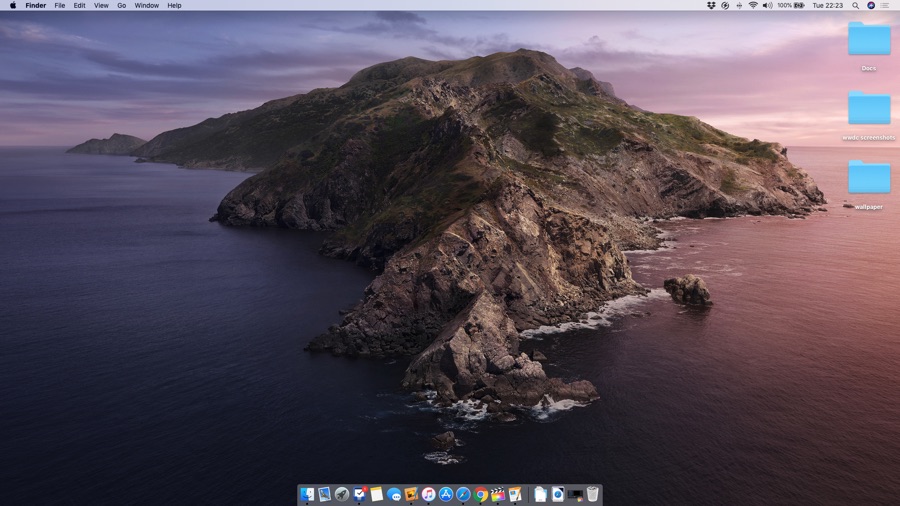Image resolution: width=900 pixels, height=506 pixels.
Task: Open Final Cut Pro from Dock
Action: [x=498, y=494]
